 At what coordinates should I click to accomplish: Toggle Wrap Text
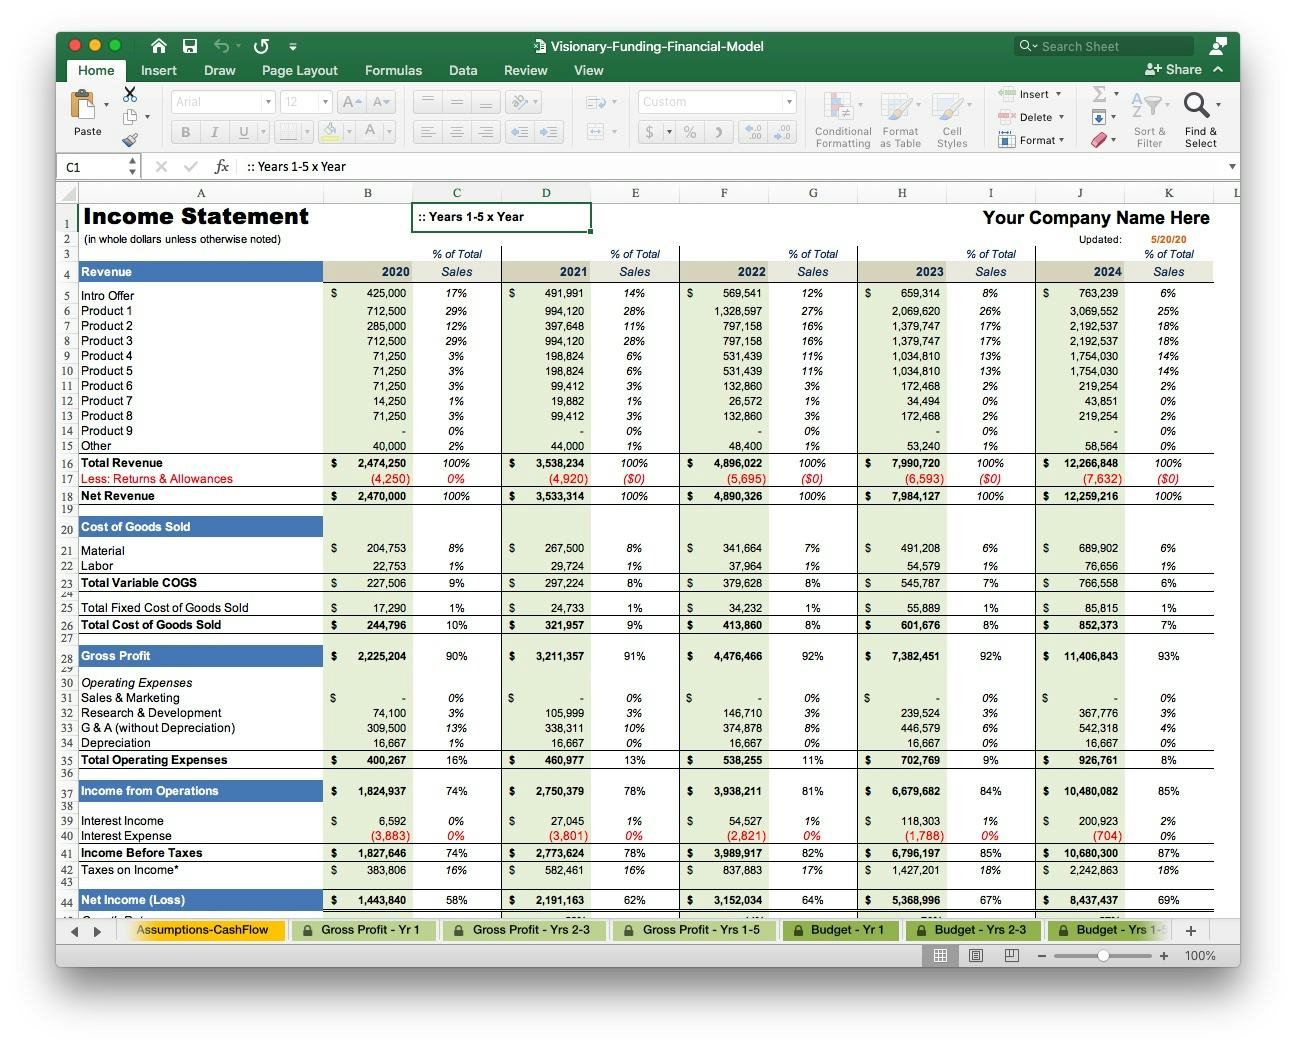coord(596,102)
